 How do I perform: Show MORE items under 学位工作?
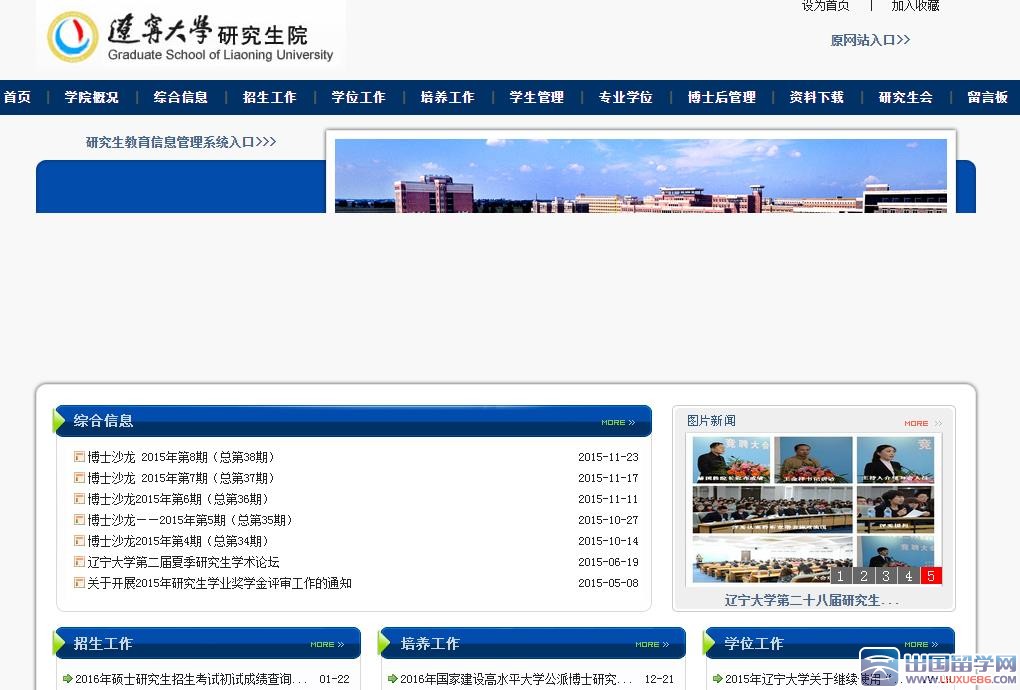921,644
